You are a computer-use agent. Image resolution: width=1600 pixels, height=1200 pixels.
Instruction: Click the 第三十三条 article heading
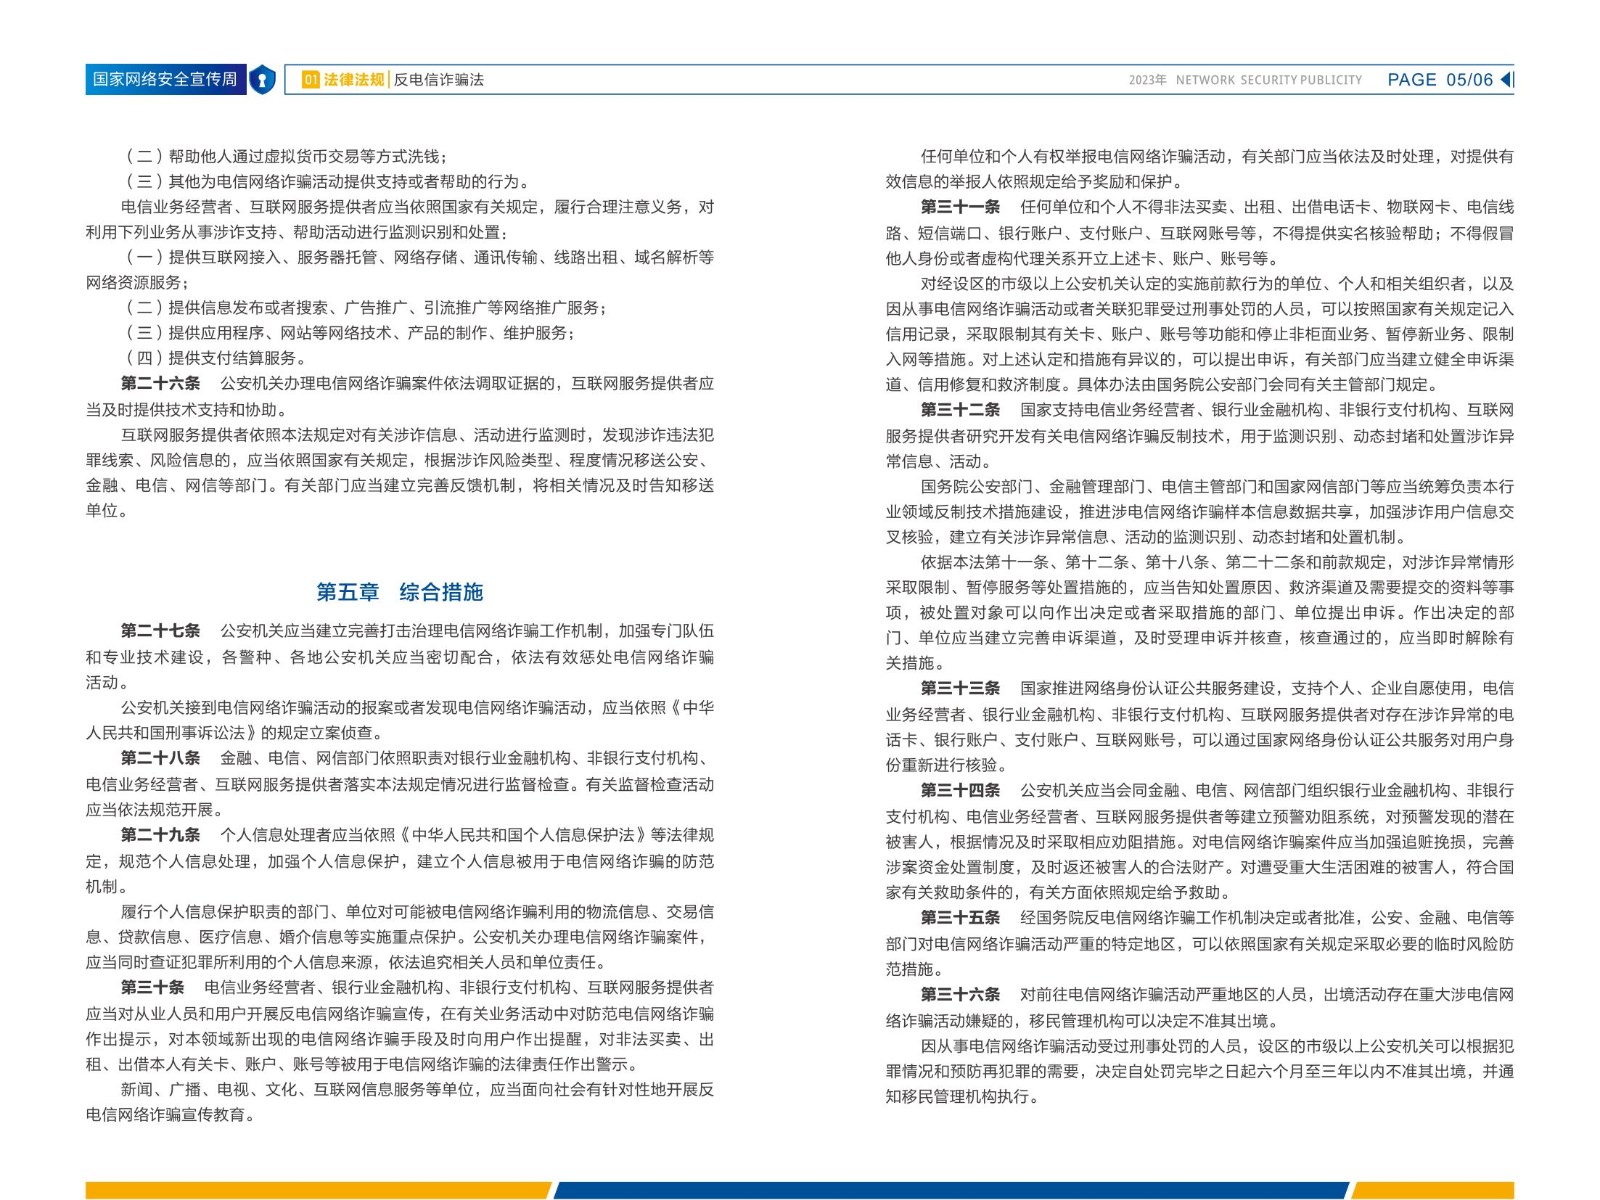click(x=960, y=688)
